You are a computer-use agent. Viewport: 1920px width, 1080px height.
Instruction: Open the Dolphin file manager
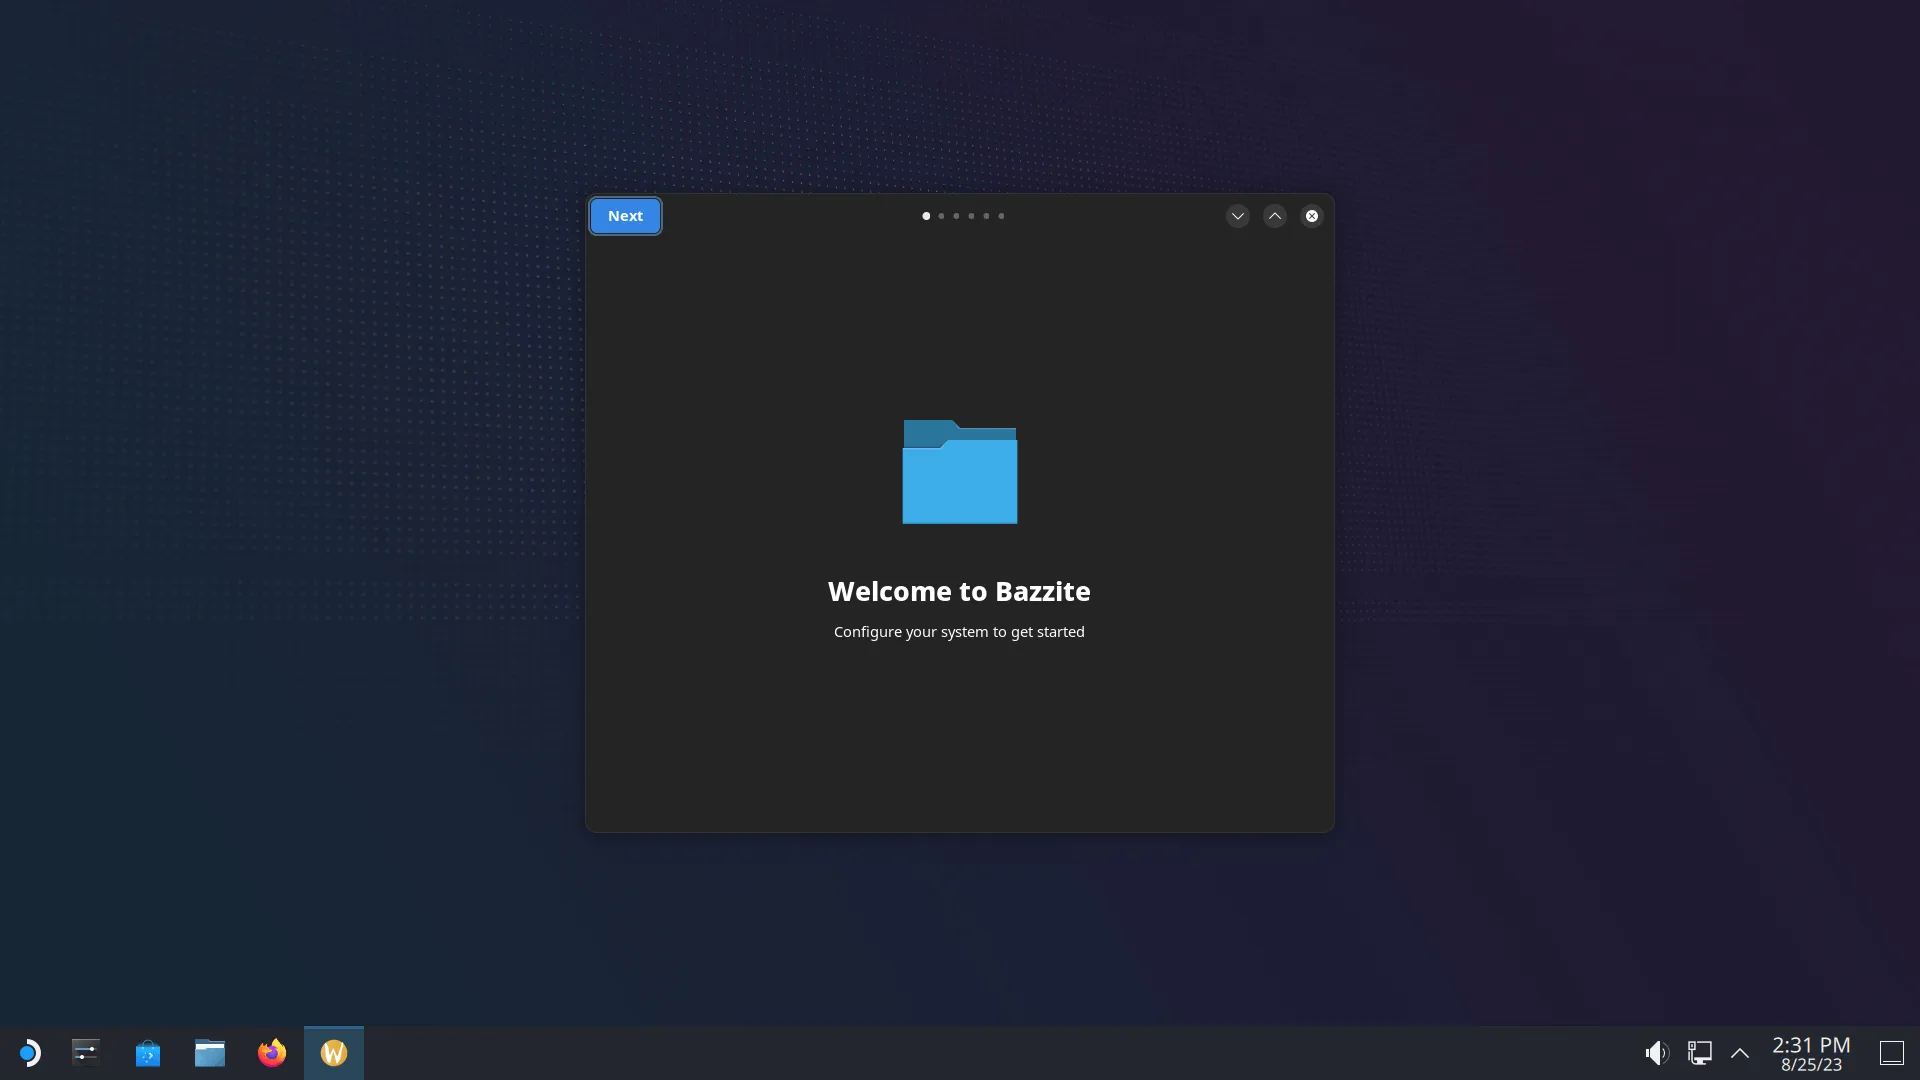coord(210,1053)
